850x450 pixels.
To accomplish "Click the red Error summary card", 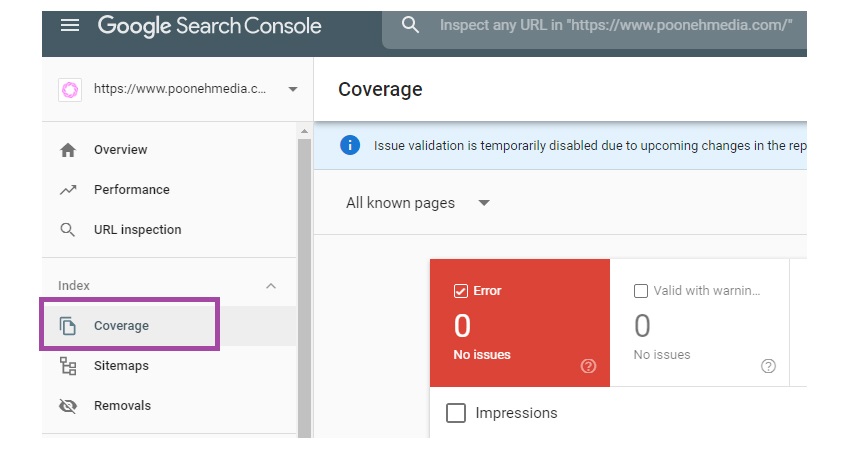I will point(520,323).
